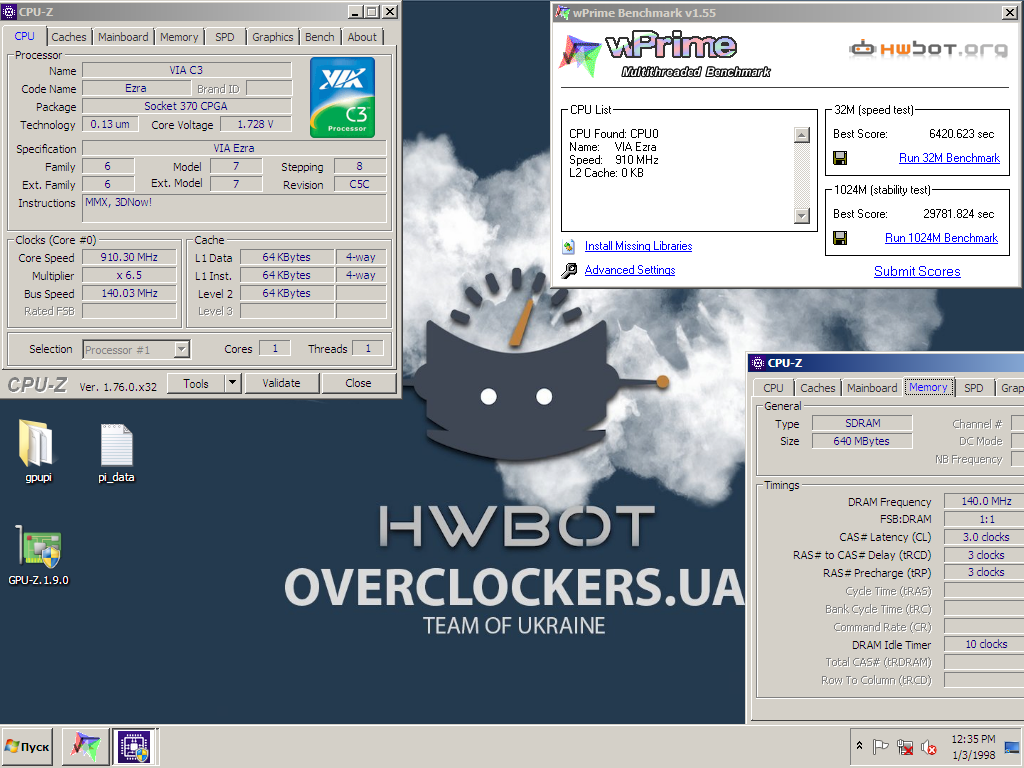
Task: Click the Close button in CPU-Z
Action: (358, 383)
